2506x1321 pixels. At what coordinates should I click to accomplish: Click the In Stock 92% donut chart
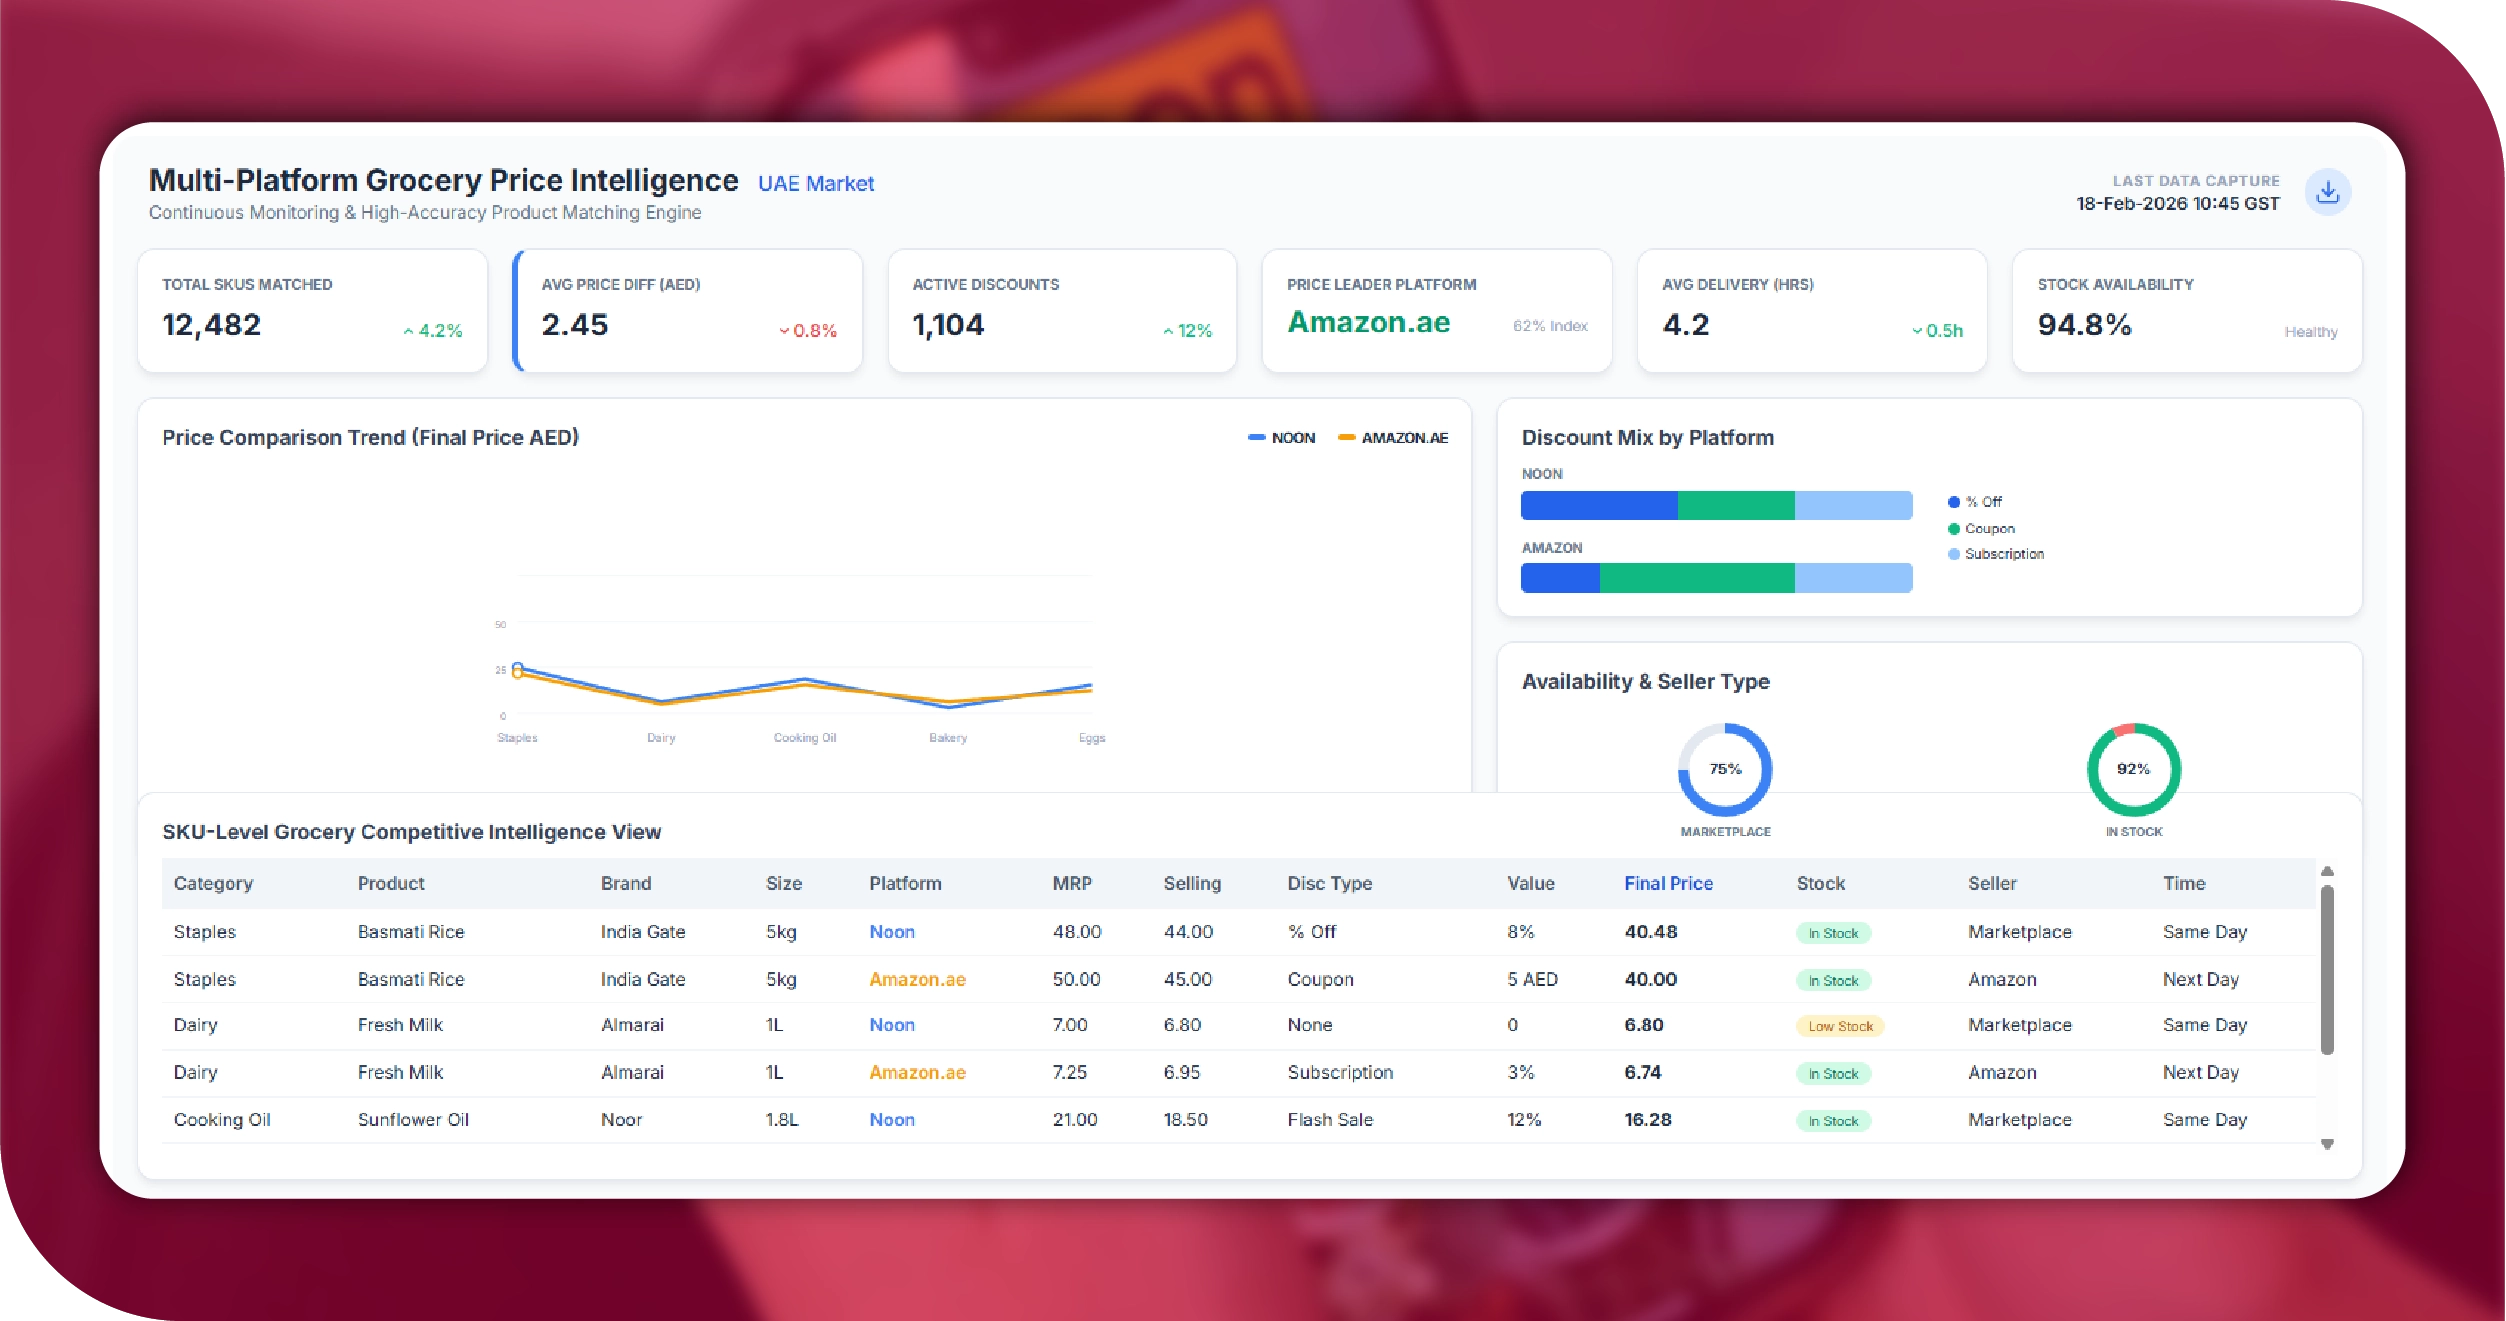tap(2133, 769)
